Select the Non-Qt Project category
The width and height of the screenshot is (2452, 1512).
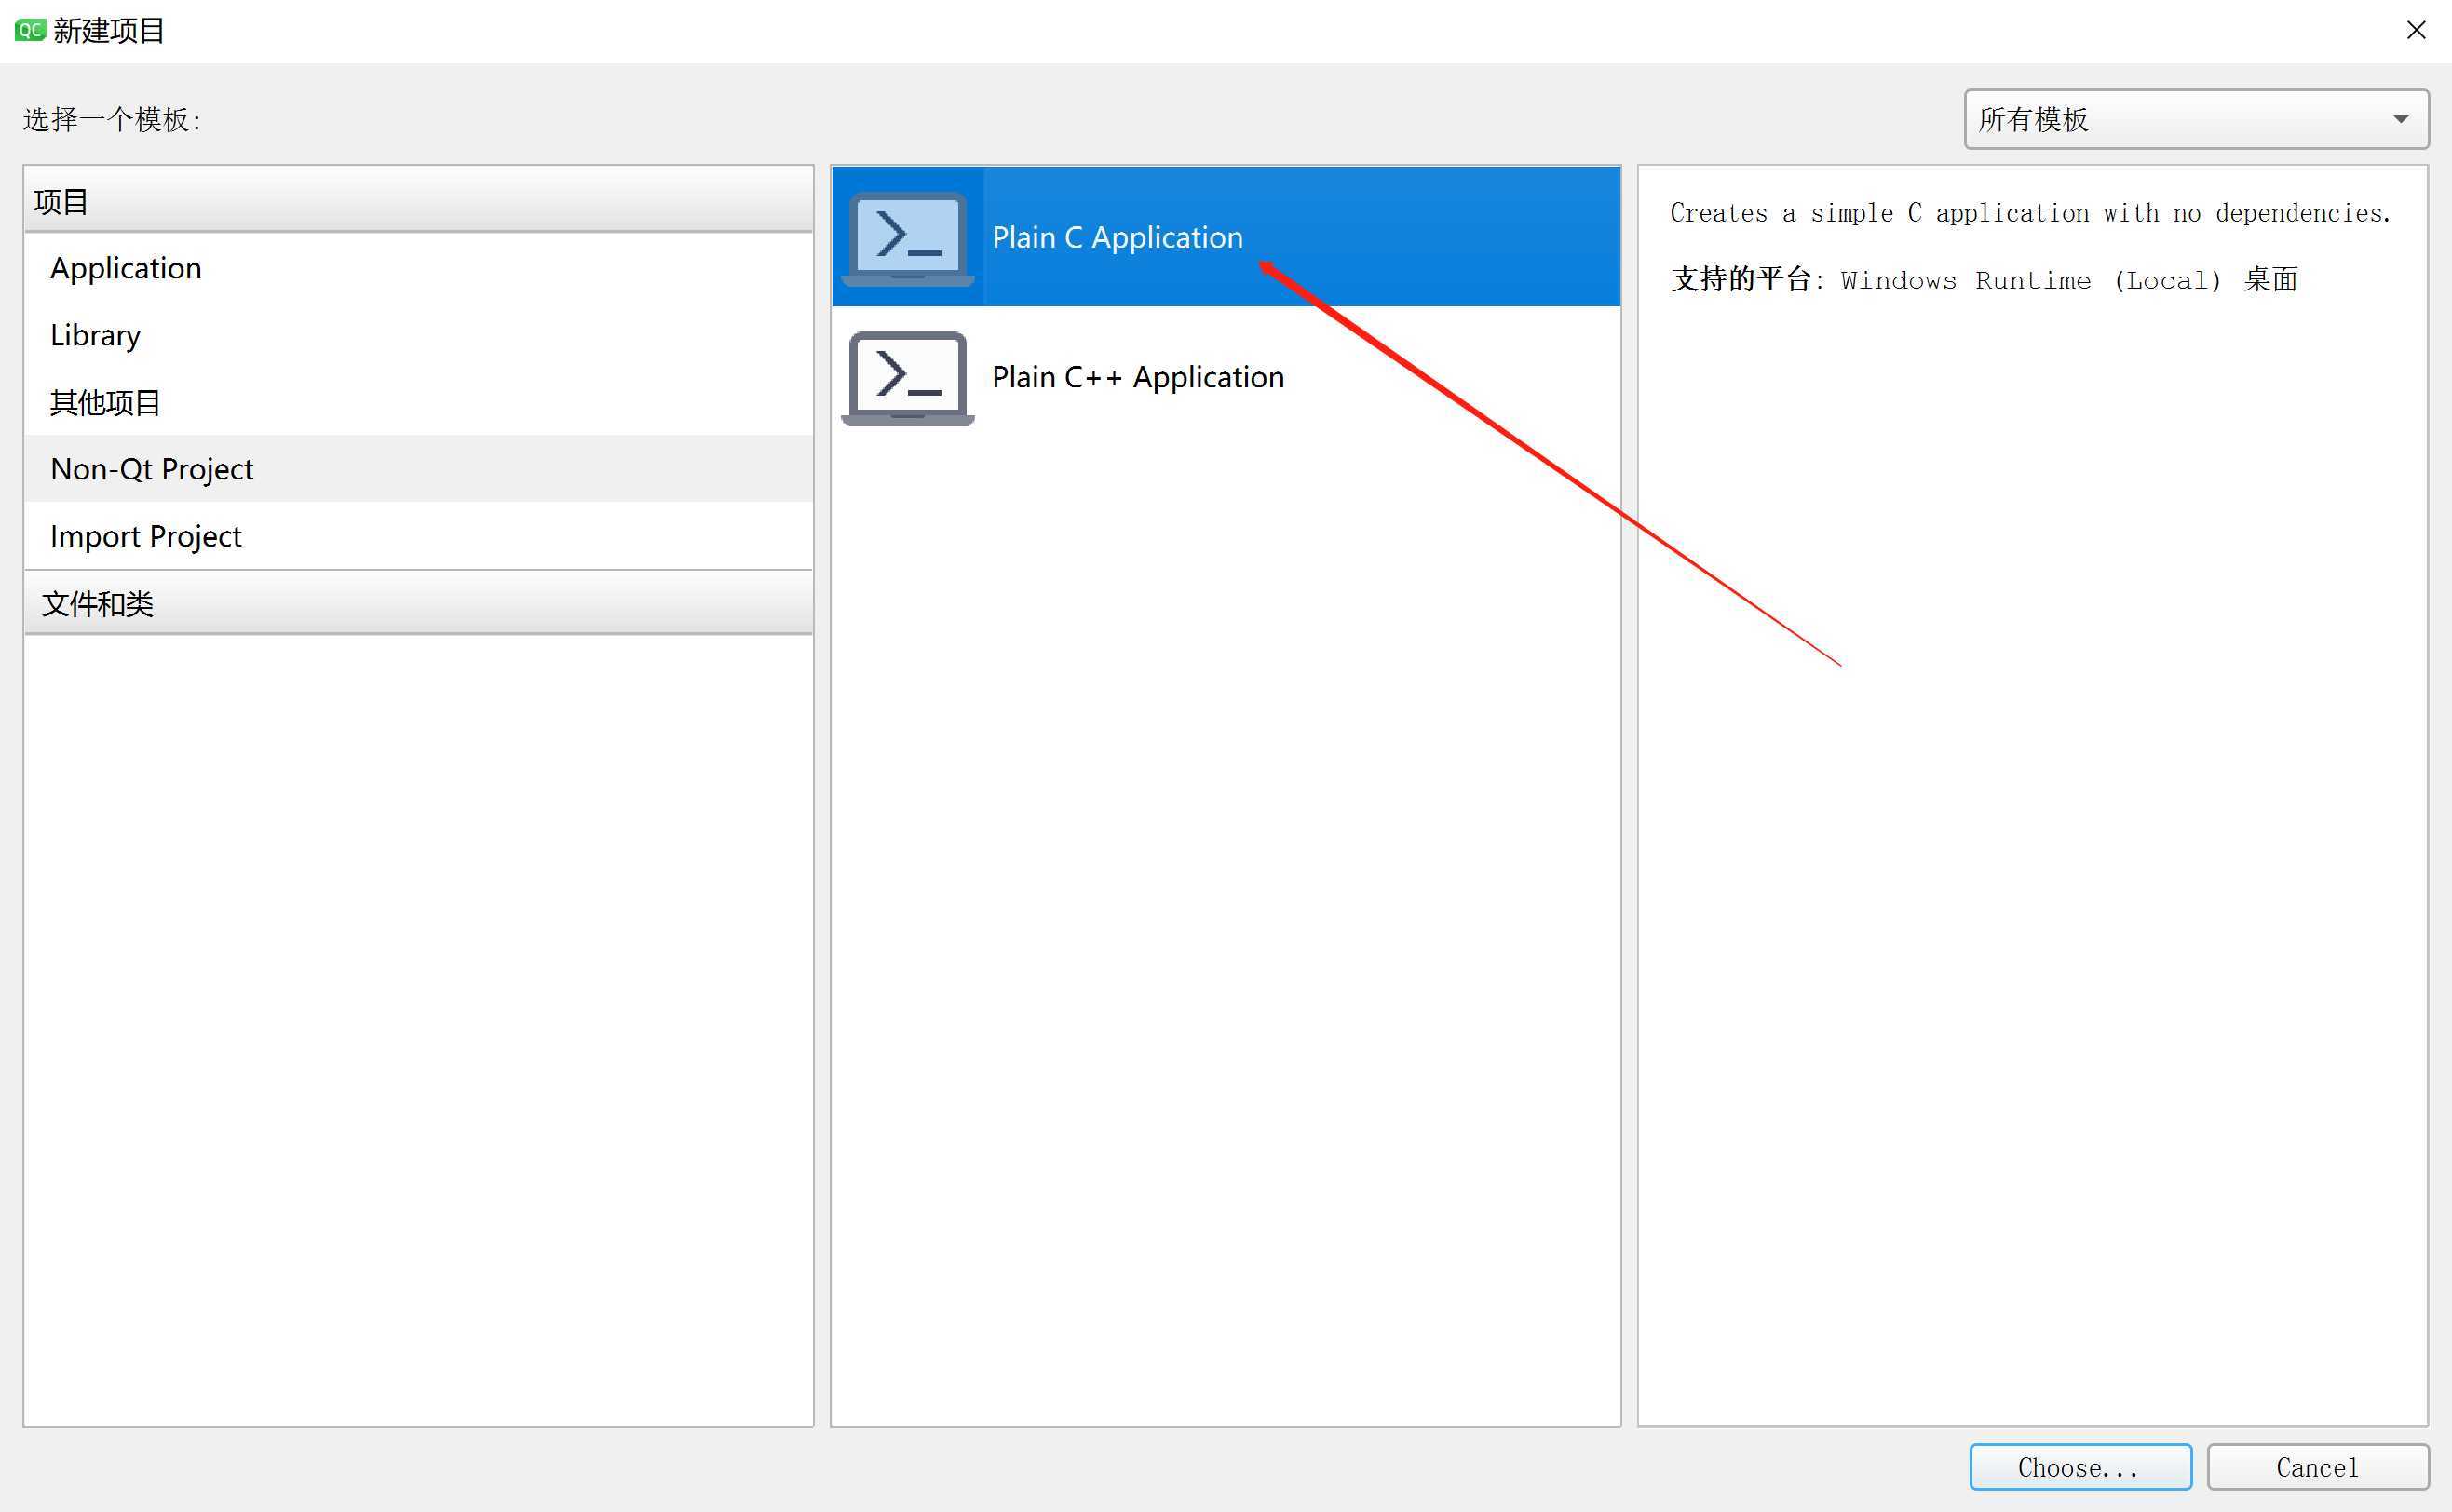point(418,469)
